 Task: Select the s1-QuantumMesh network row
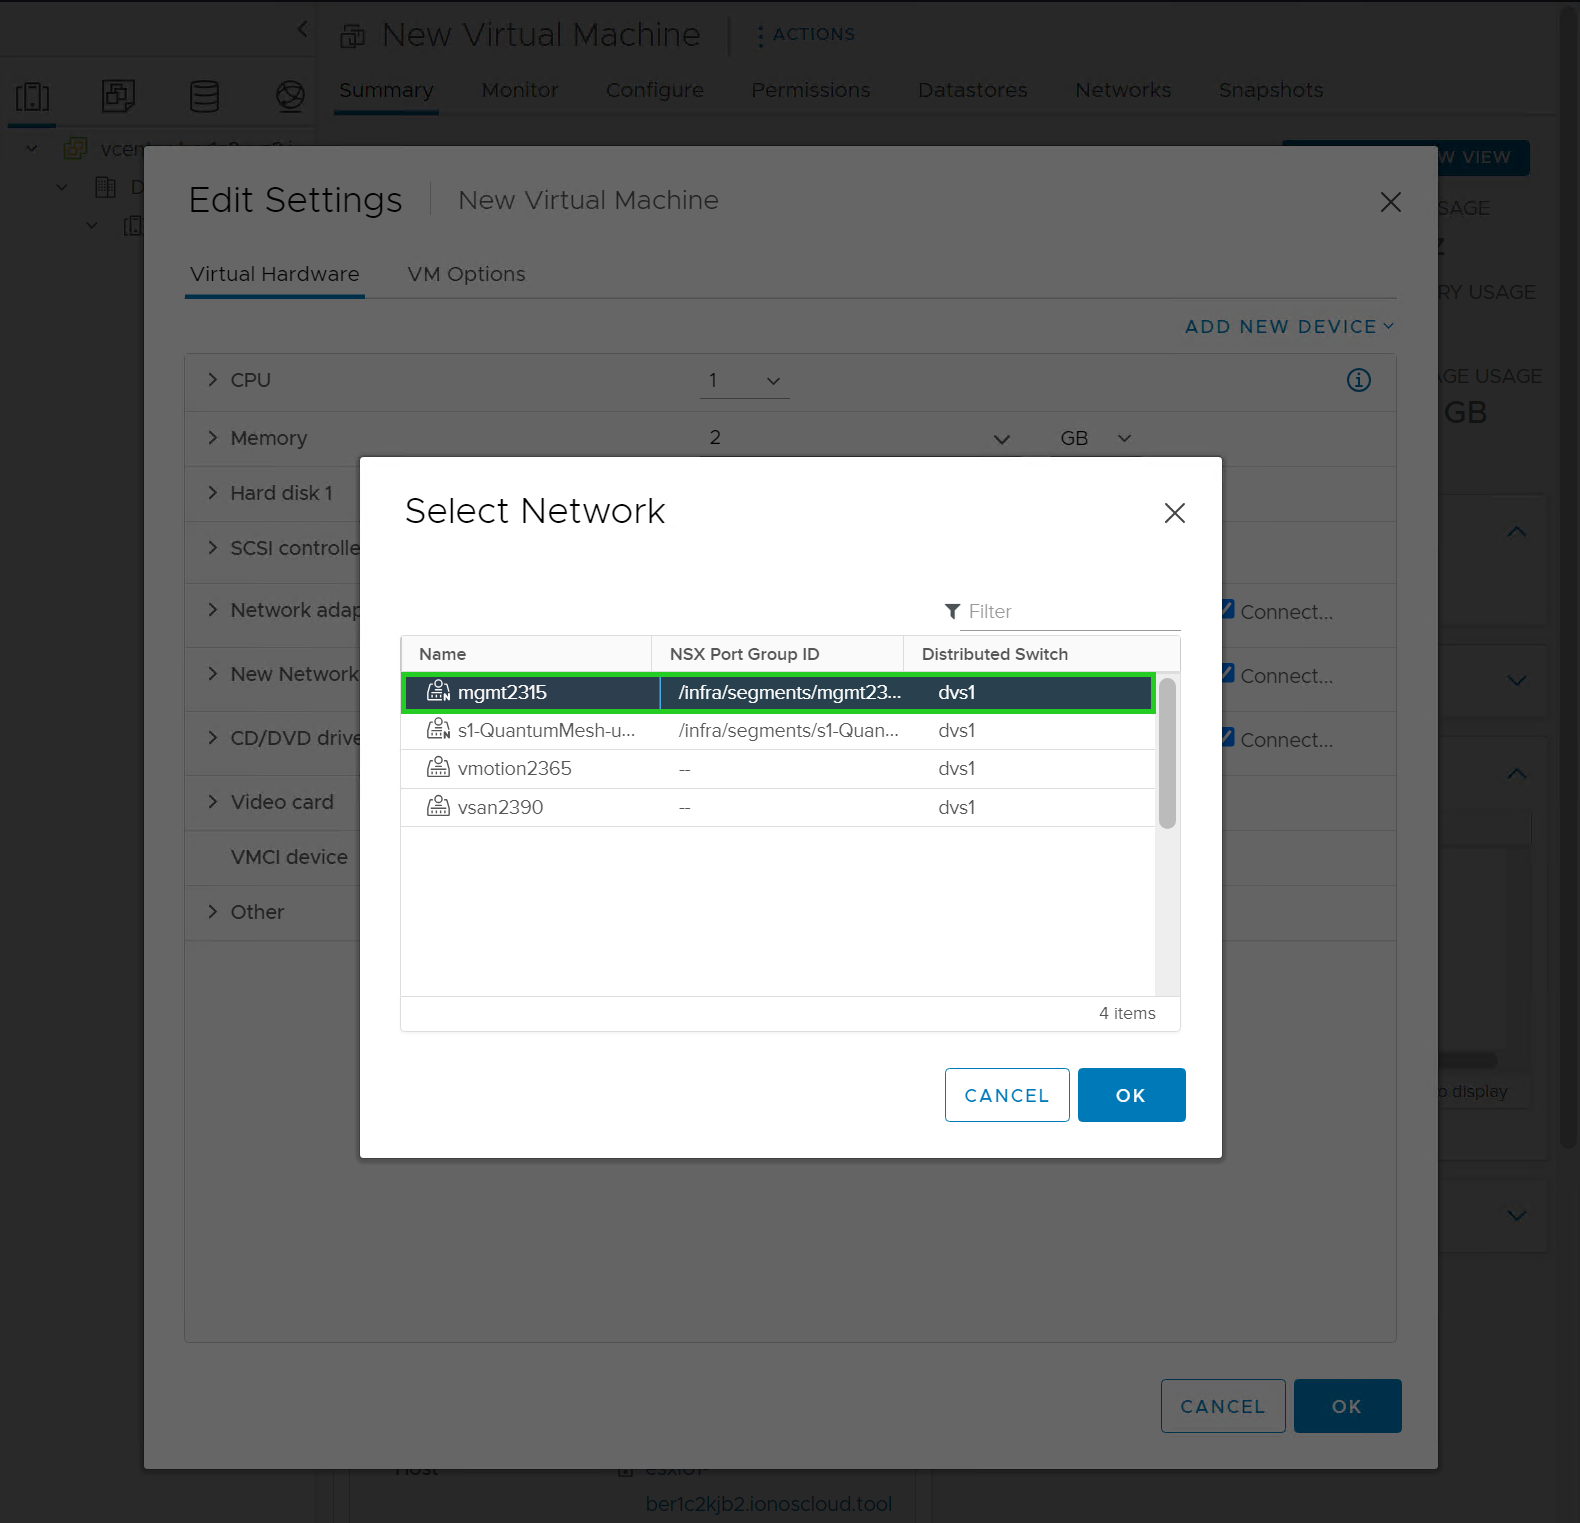coord(778,730)
